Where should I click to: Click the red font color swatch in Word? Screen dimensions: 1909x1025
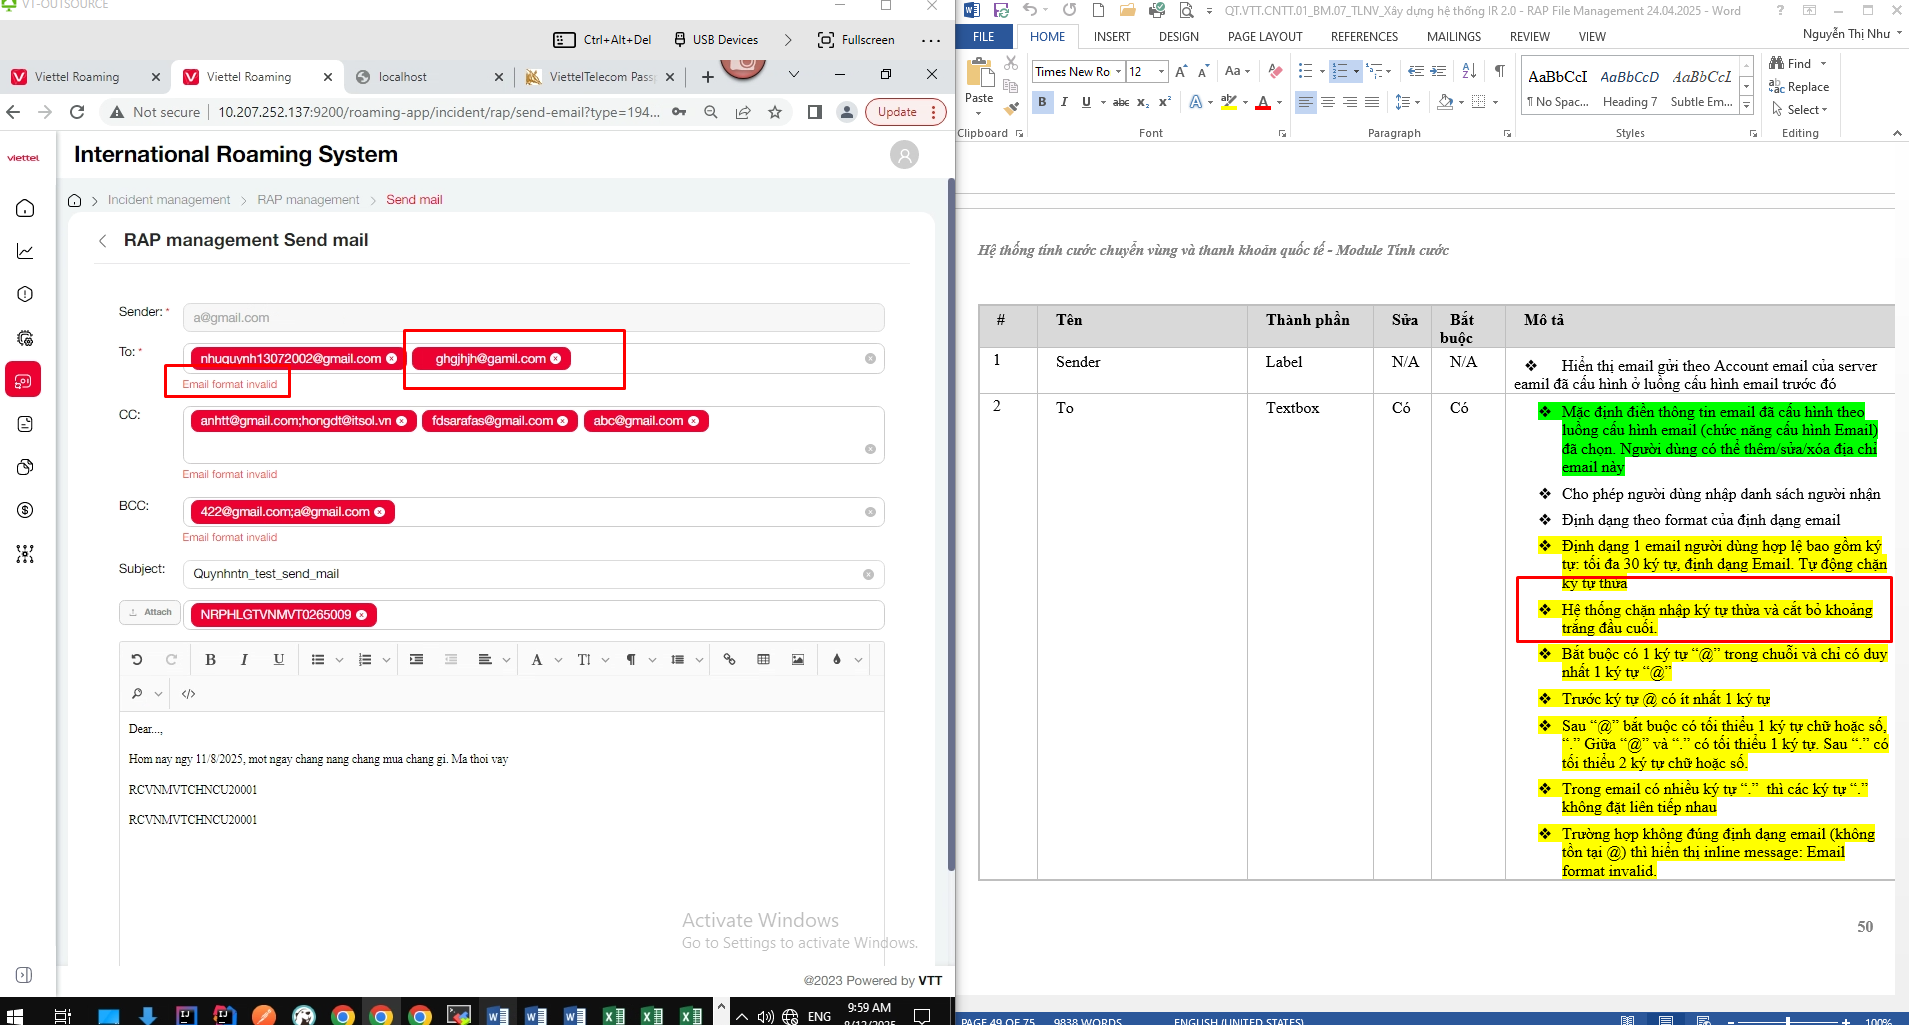tap(1263, 103)
